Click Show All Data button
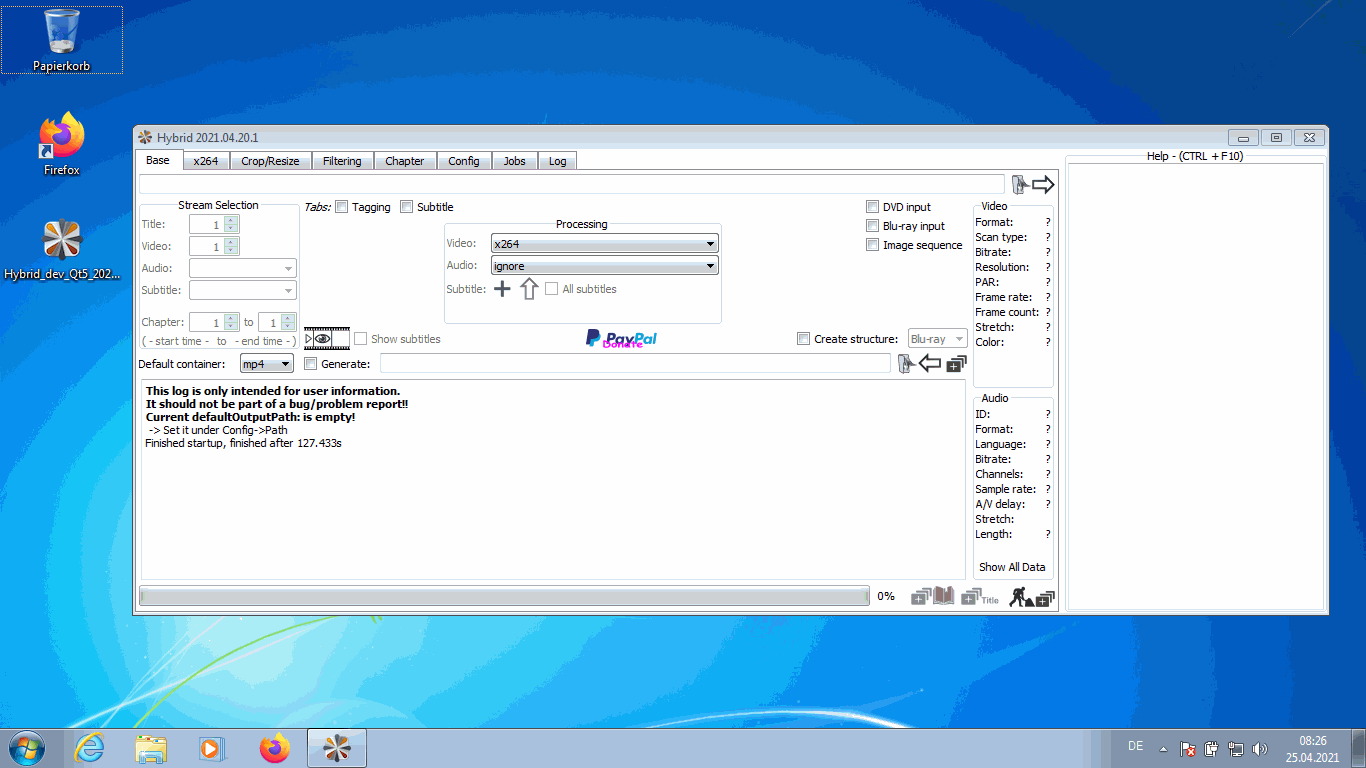The width and height of the screenshot is (1366, 768). [x=1012, y=567]
